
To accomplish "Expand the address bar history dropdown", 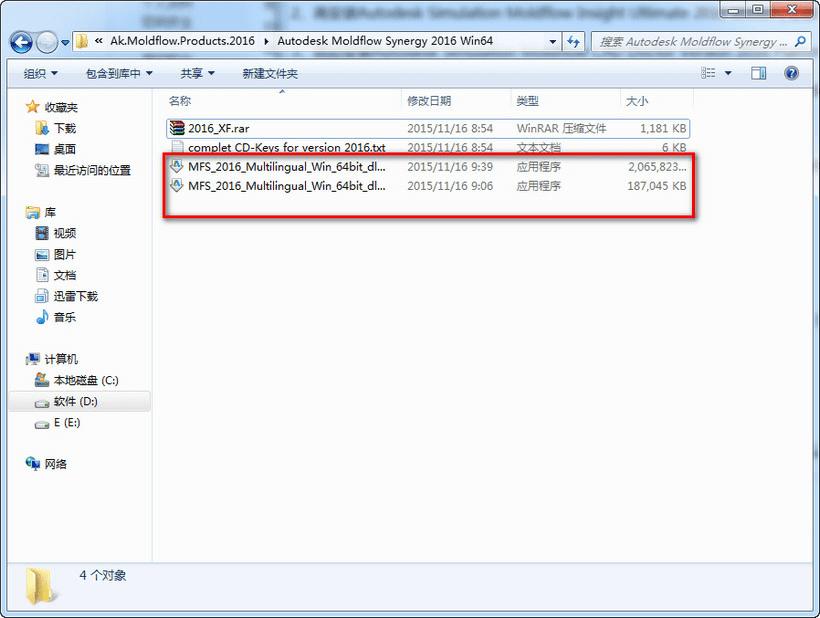I will pos(553,42).
